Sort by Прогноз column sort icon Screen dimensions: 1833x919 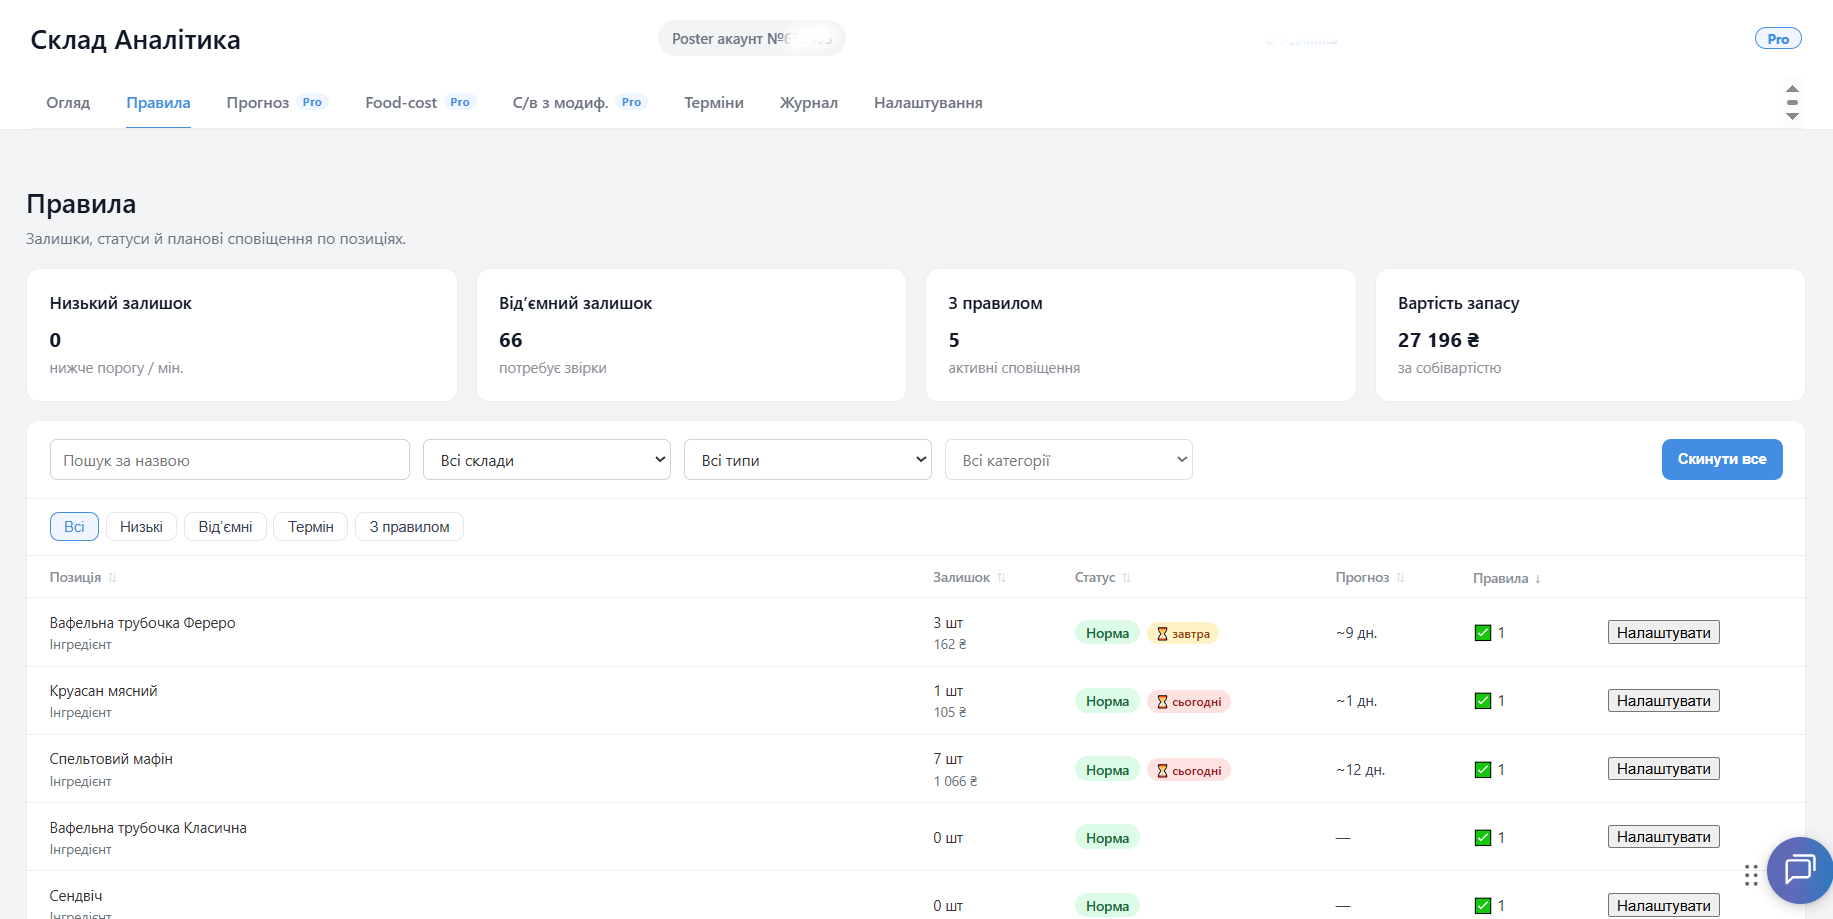click(x=1400, y=578)
